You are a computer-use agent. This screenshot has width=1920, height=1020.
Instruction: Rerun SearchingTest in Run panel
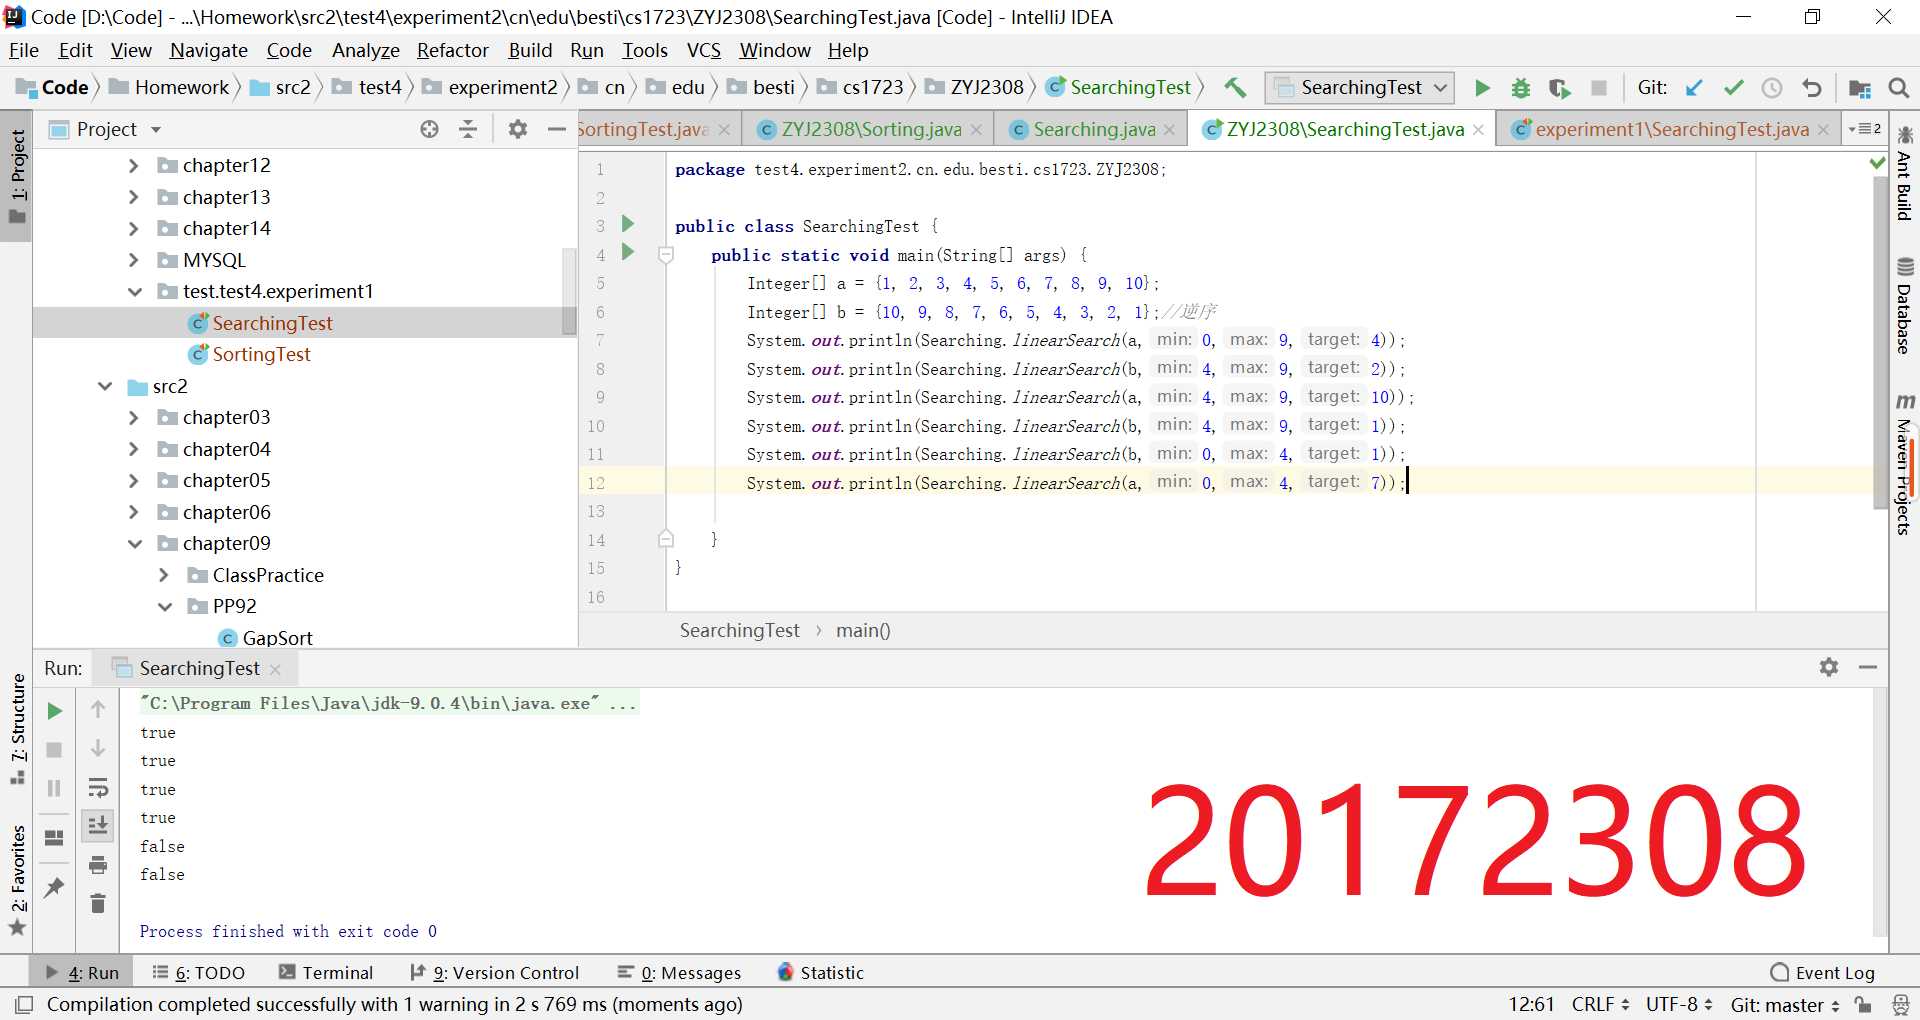pyautogui.click(x=55, y=711)
